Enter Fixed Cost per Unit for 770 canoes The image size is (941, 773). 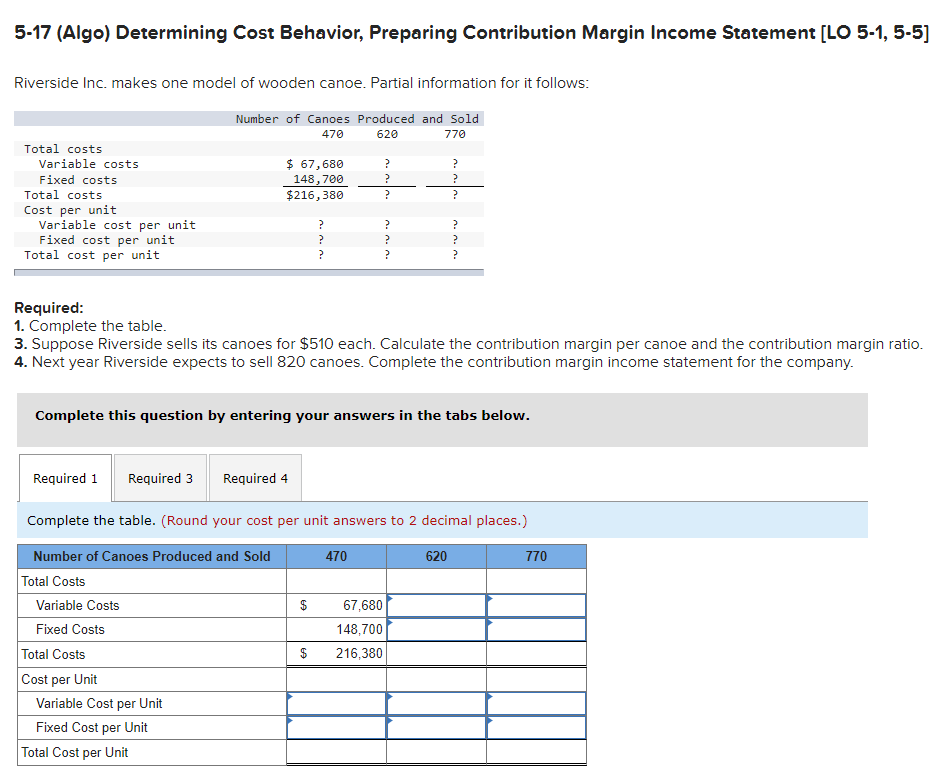[x=536, y=727]
